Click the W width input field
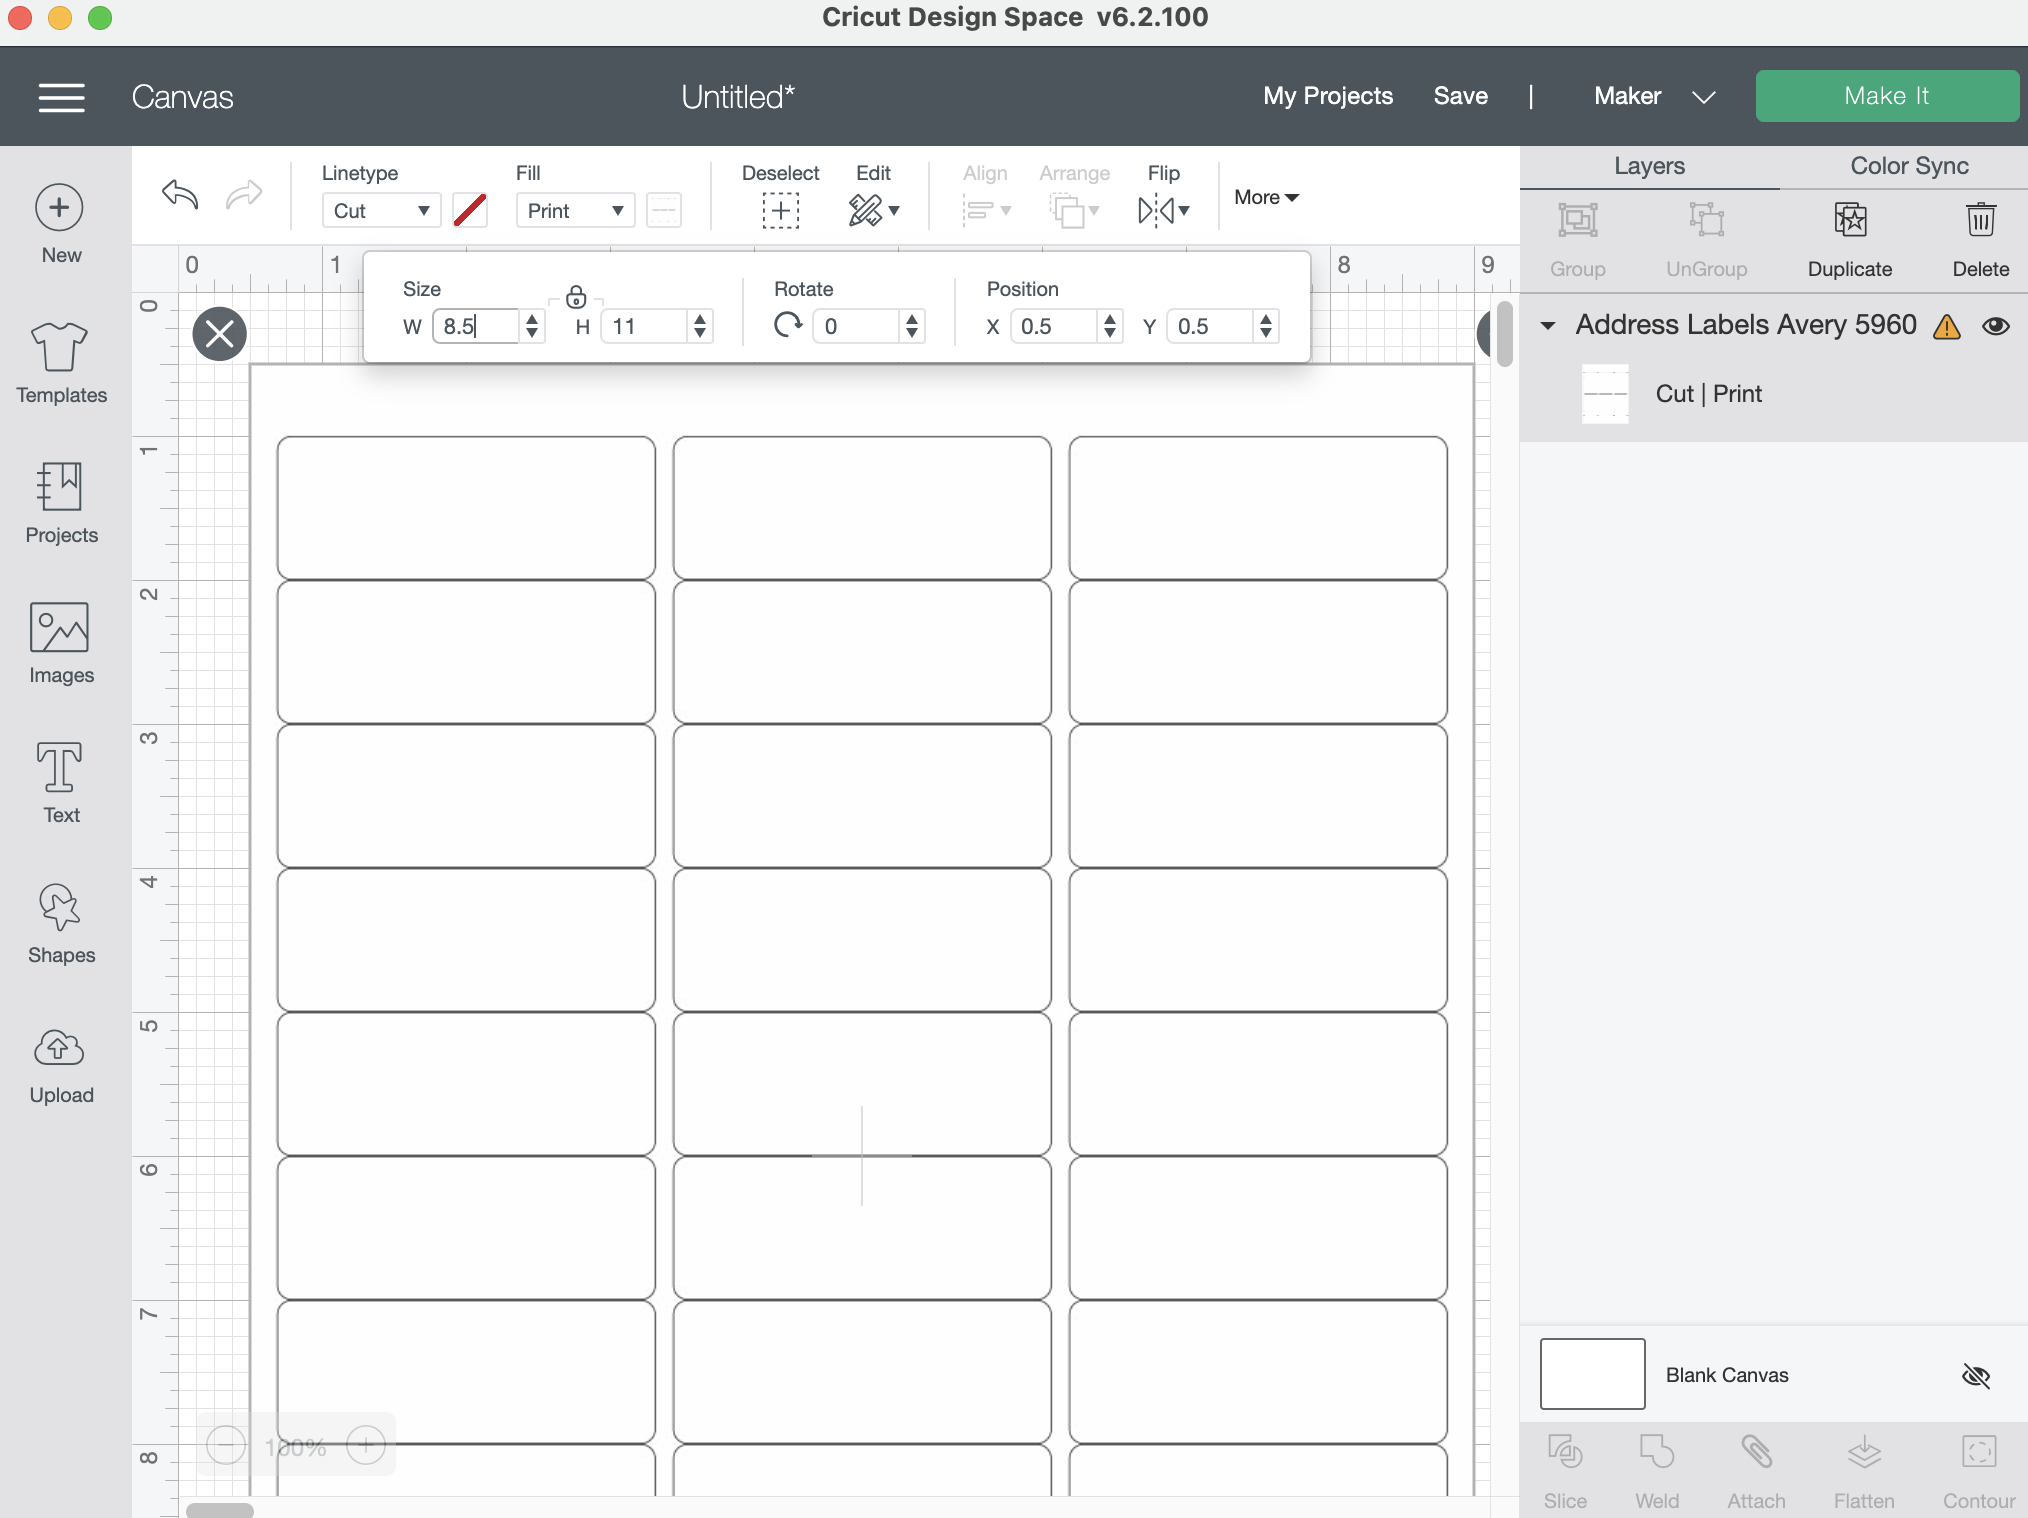The width and height of the screenshot is (2028, 1518). 478,325
